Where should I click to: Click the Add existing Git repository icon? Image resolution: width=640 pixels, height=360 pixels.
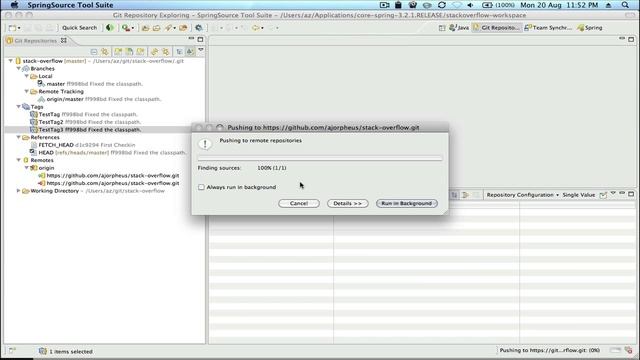click(118, 52)
